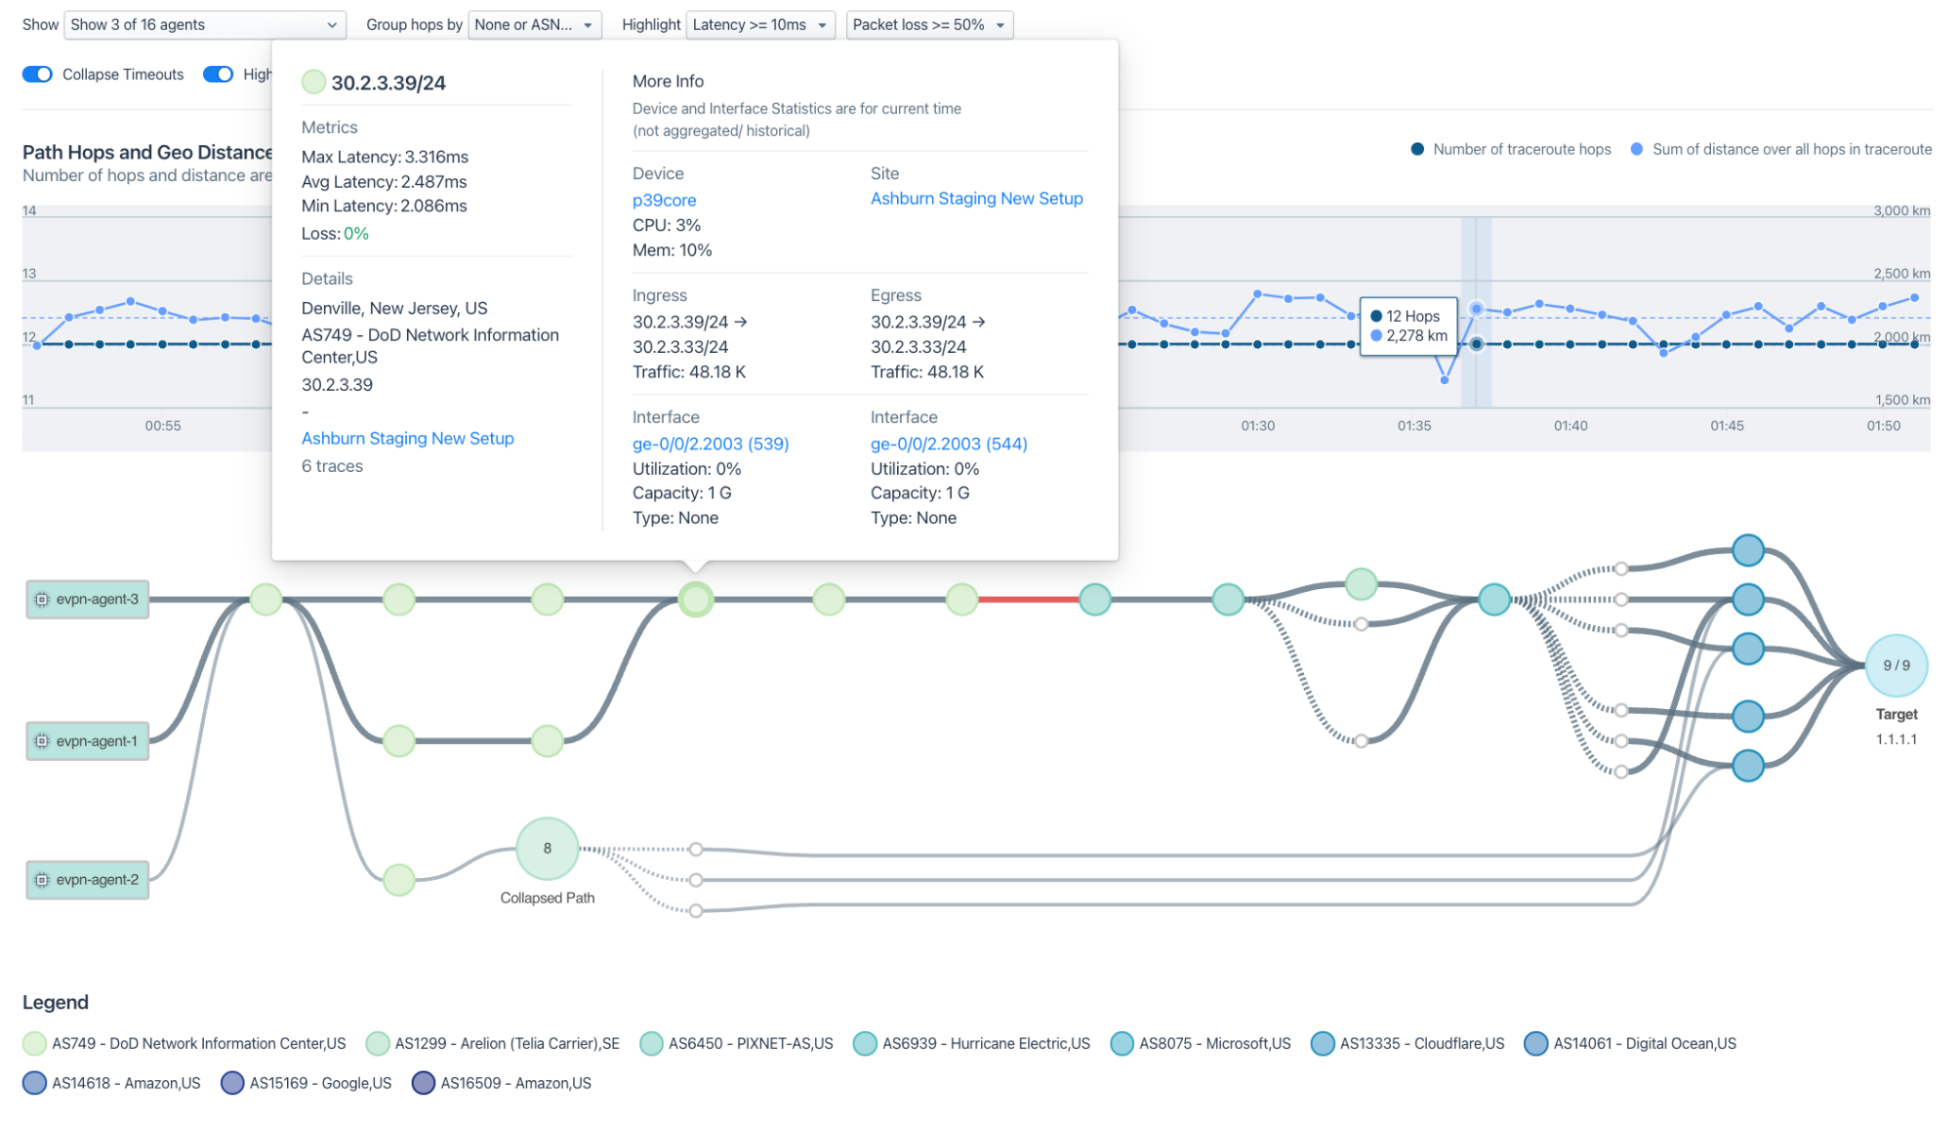Toggle Number of traceroute hops legend series
Viewport: 1957px width, 1124px height.
click(x=1510, y=149)
